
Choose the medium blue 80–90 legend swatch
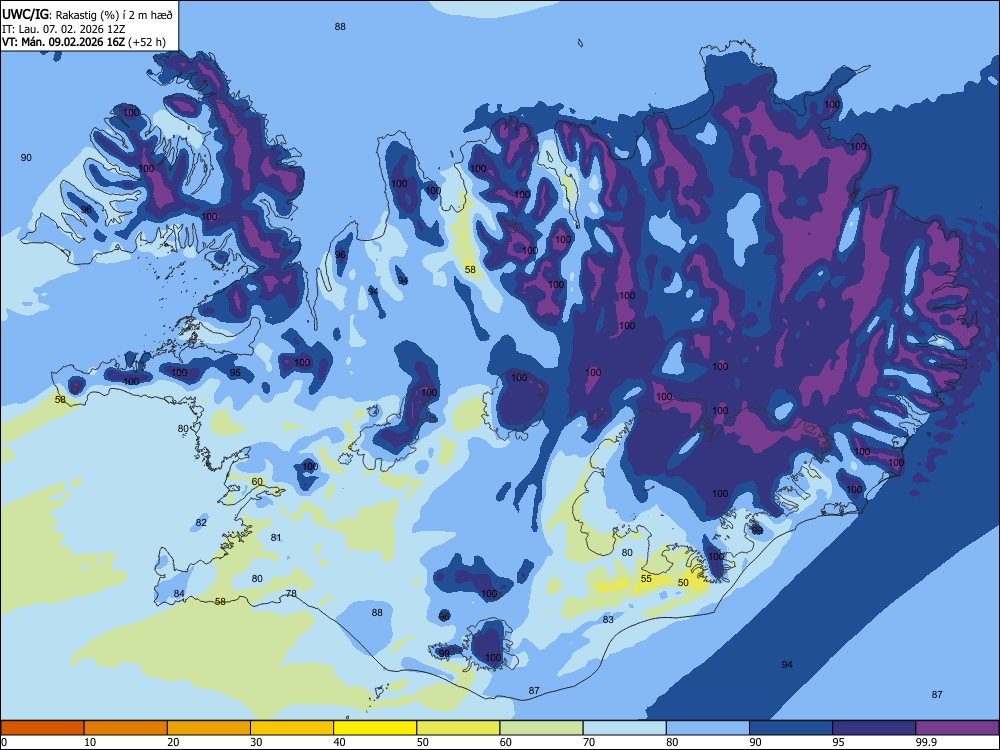click(708, 728)
